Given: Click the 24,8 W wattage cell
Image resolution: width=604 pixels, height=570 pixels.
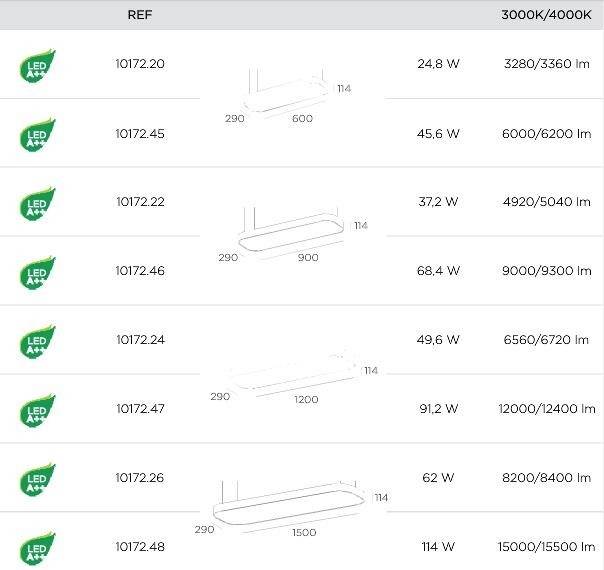Looking at the screenshot, I should [438, 64].
